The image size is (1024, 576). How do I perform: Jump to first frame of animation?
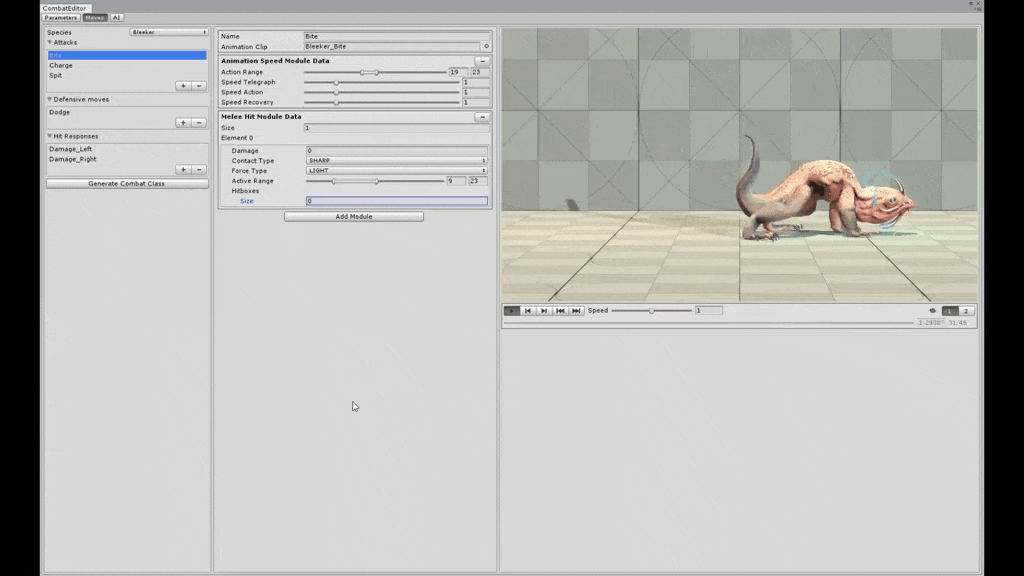tap(560, 311)
